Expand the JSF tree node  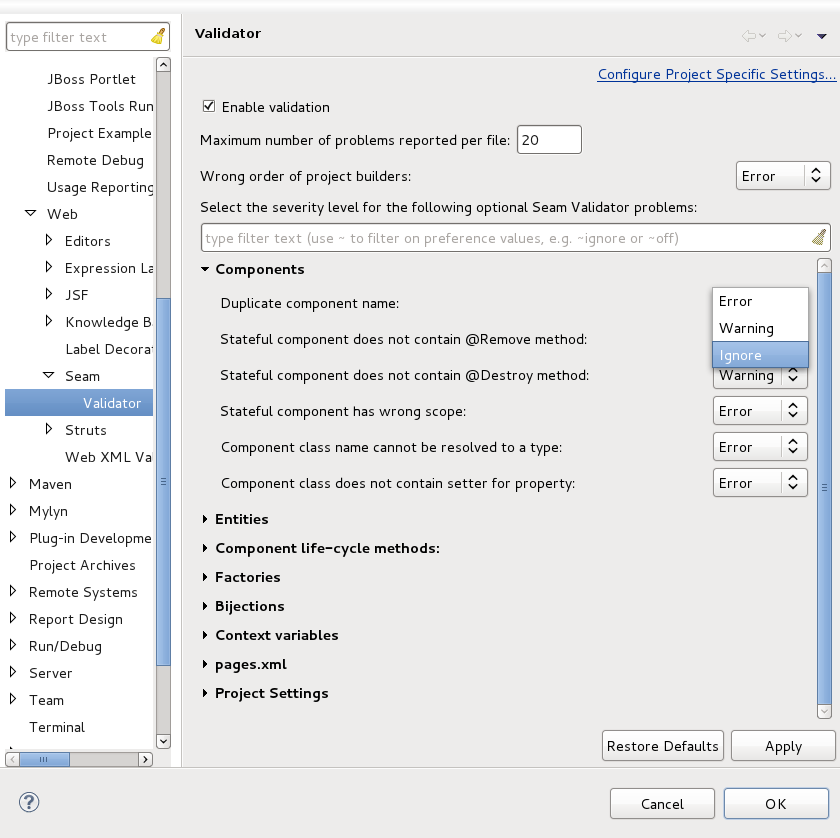click(49, 294)
